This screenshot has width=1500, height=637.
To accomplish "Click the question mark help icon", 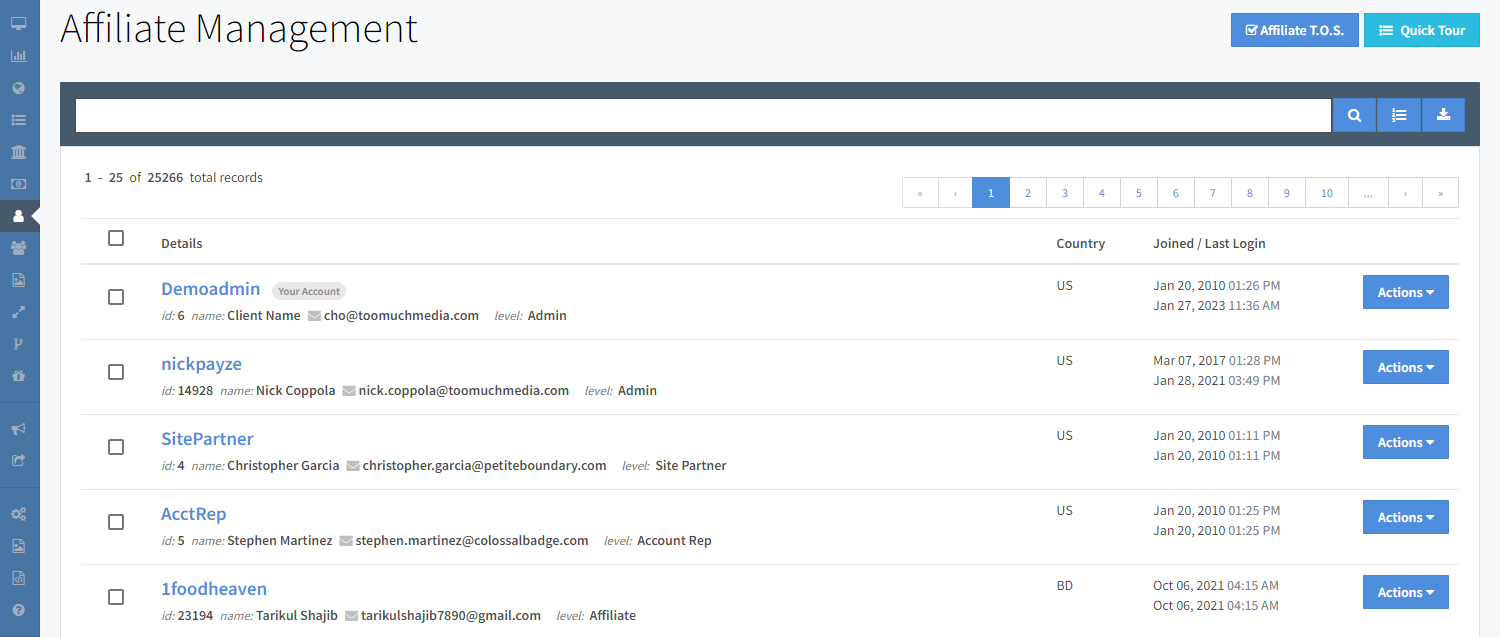I will tap(18, 610).
